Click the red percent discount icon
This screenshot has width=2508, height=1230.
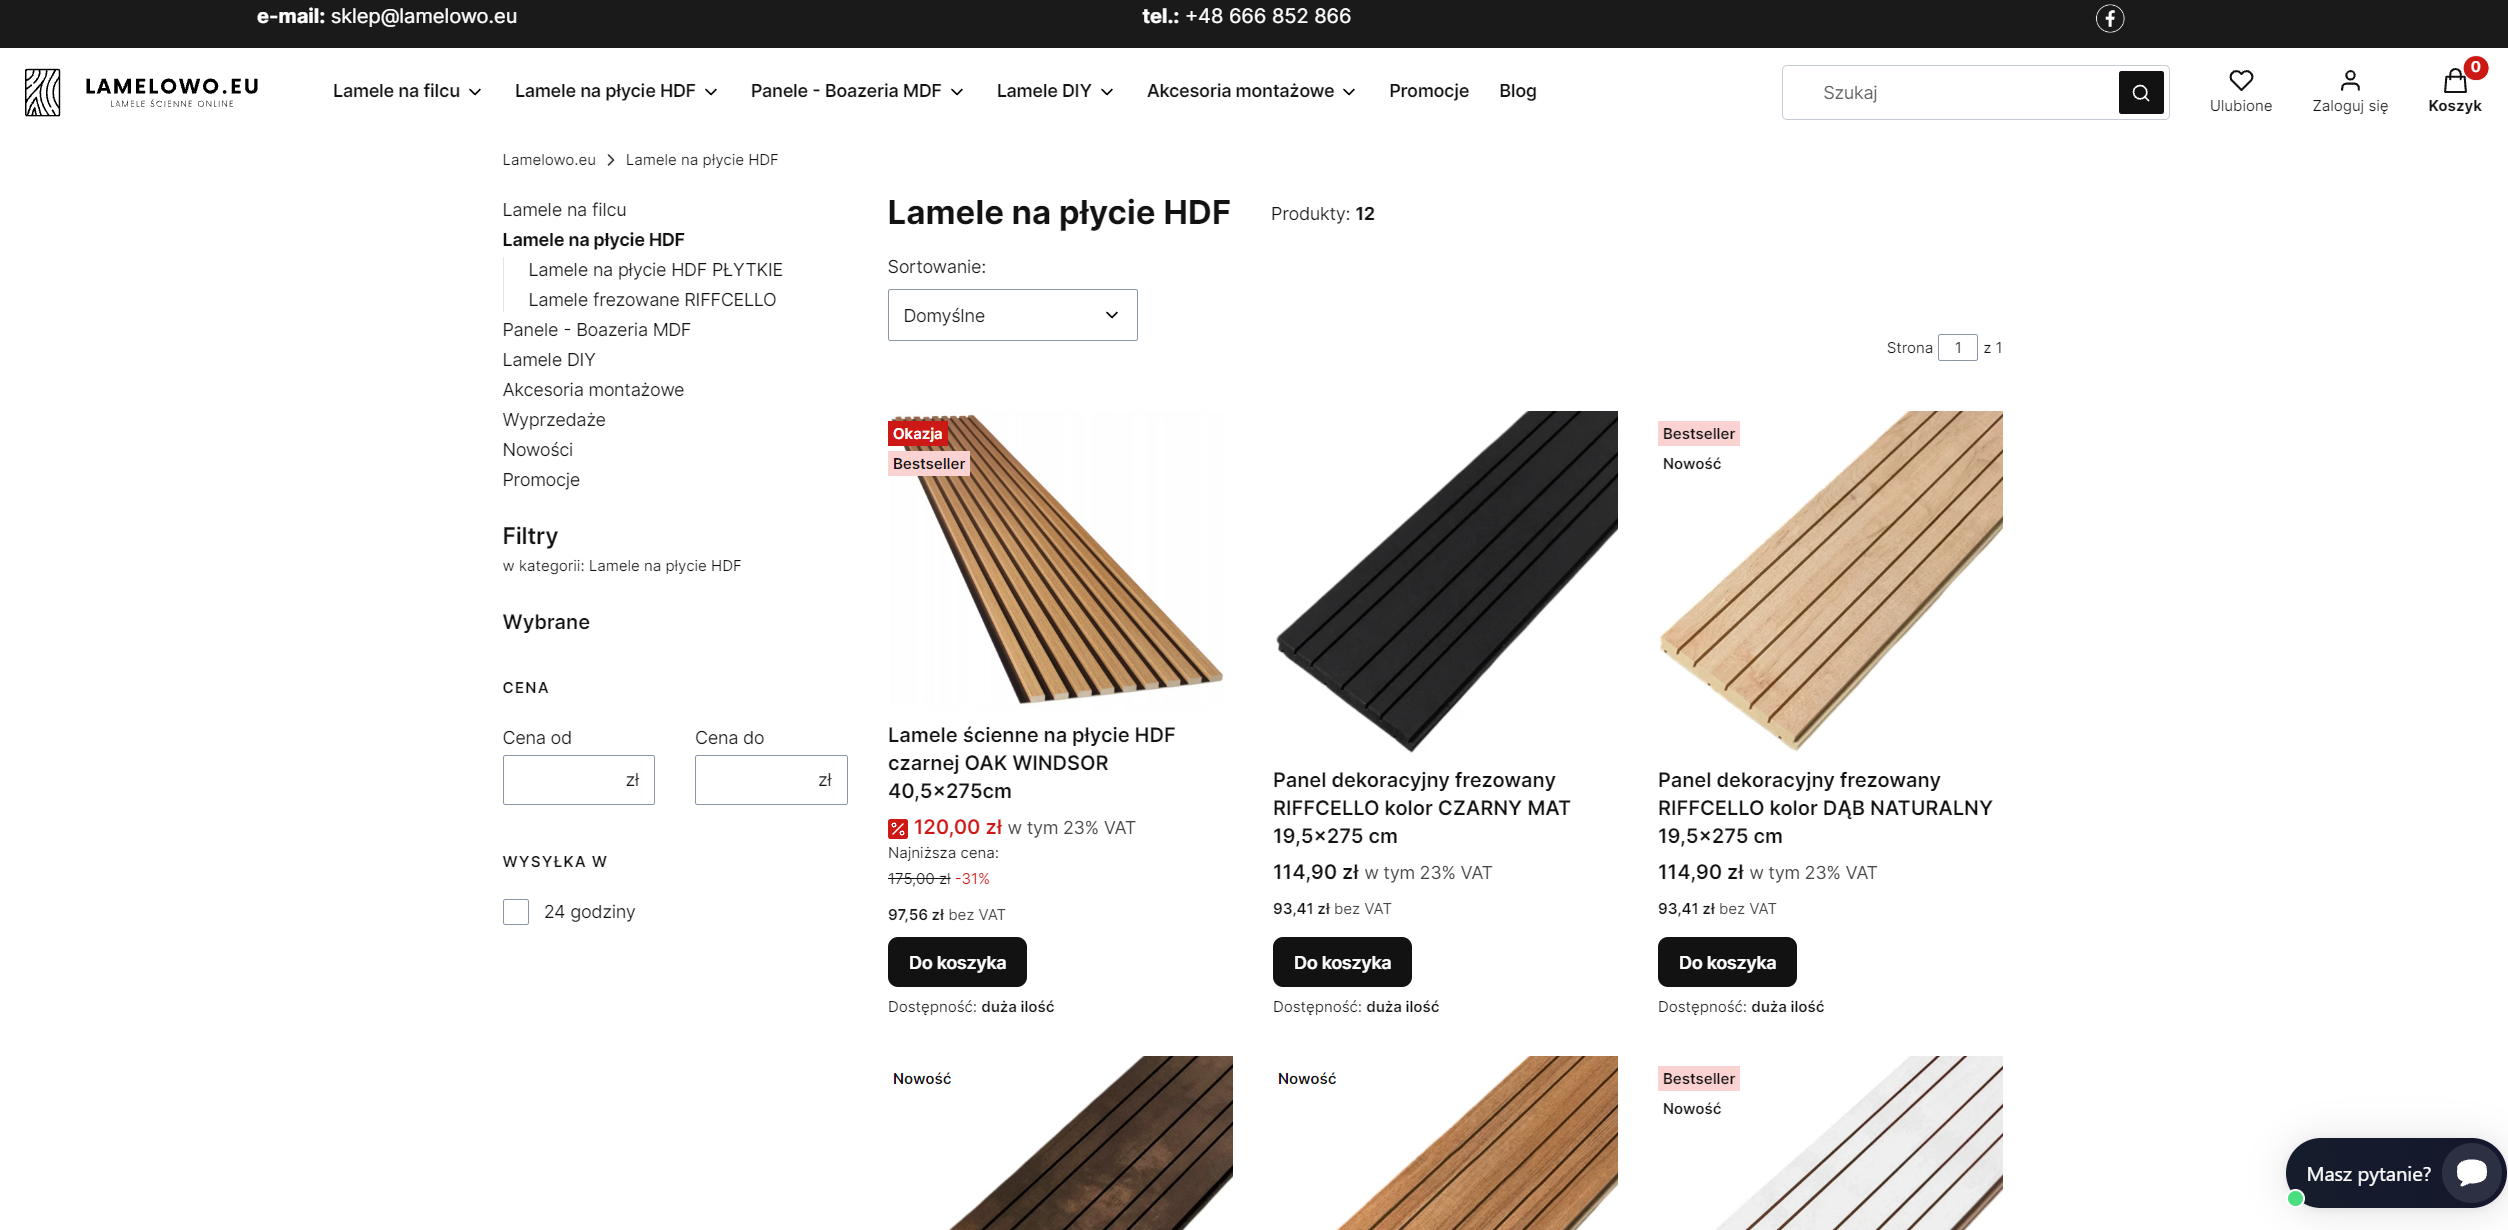pos(897,829)
